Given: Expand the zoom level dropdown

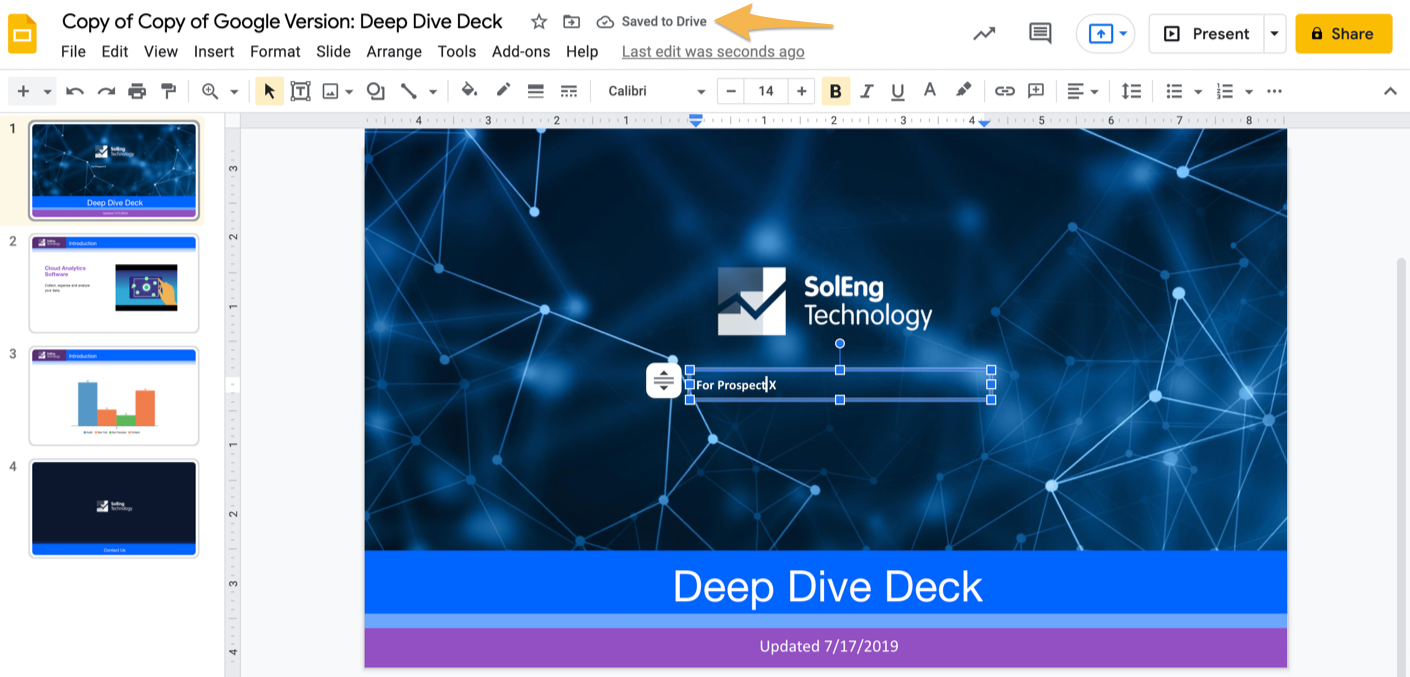Looking at the screenshot, I should [x=233, y=92].
